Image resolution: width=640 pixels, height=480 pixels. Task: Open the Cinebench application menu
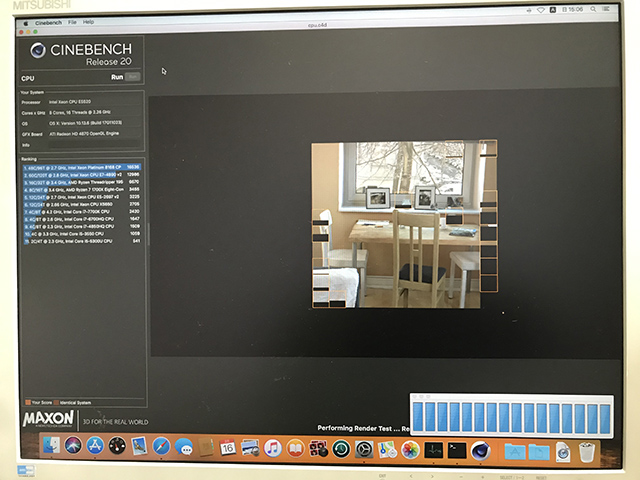click(x=48, y=23)
